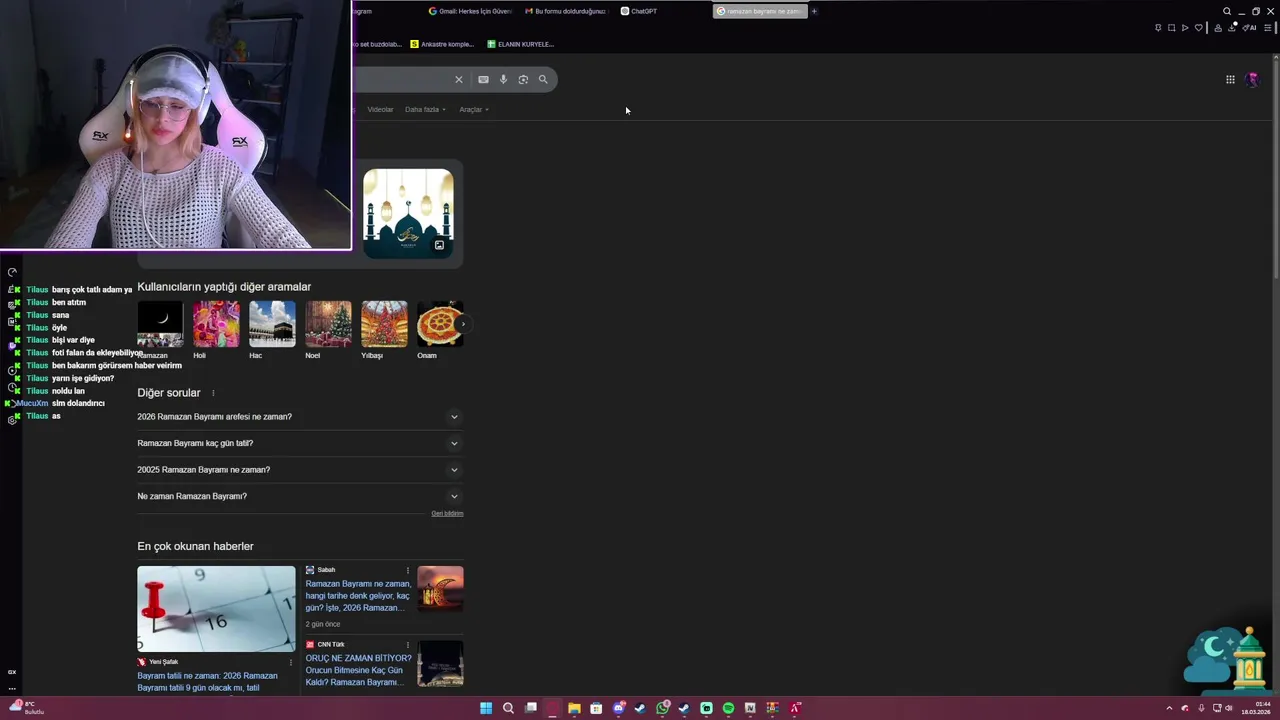
Task: Open three-dot menu on Sabah news item
Action: 407,570
